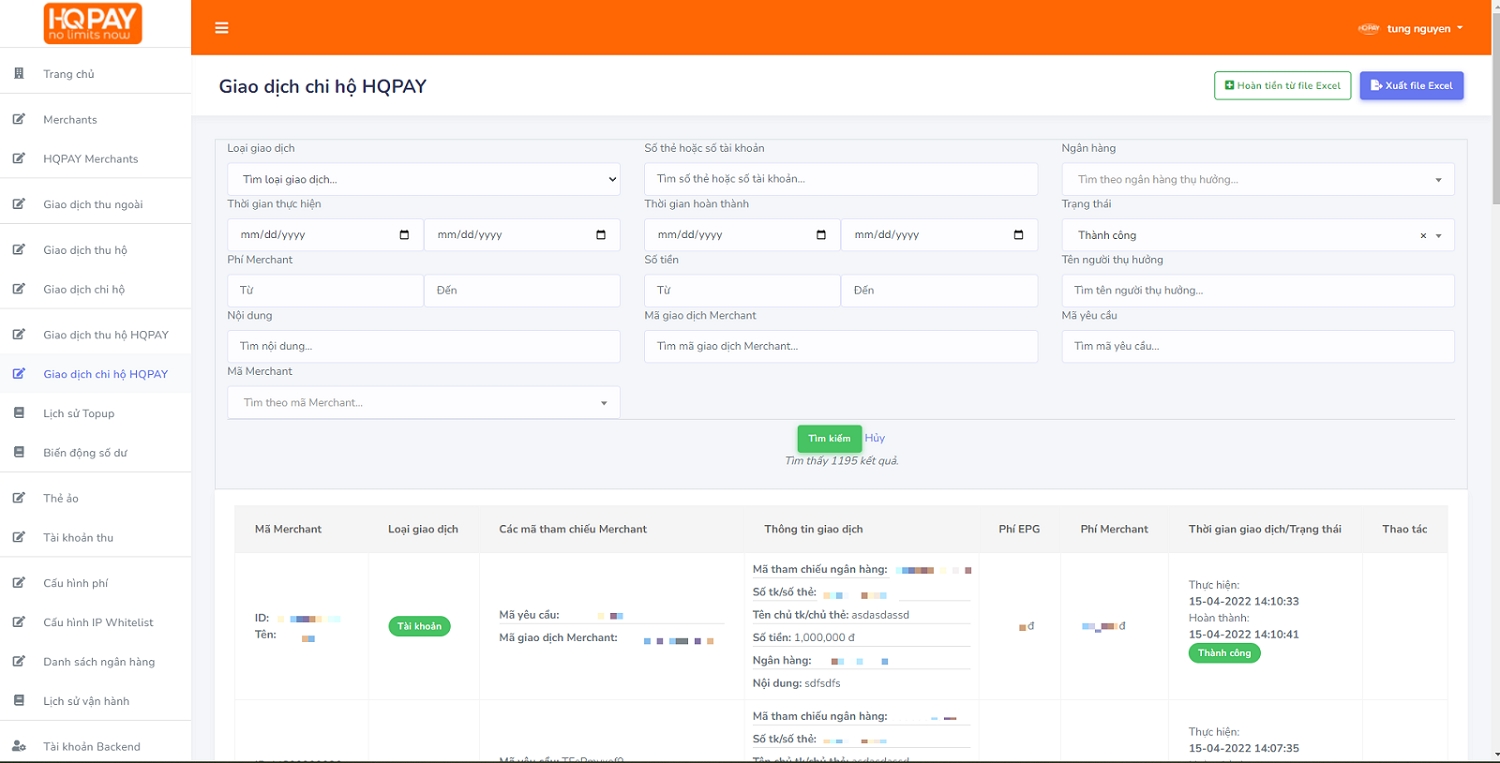Focus the Nội dung search field
The height and width of the screenshot is (763, 1500).
424,346
